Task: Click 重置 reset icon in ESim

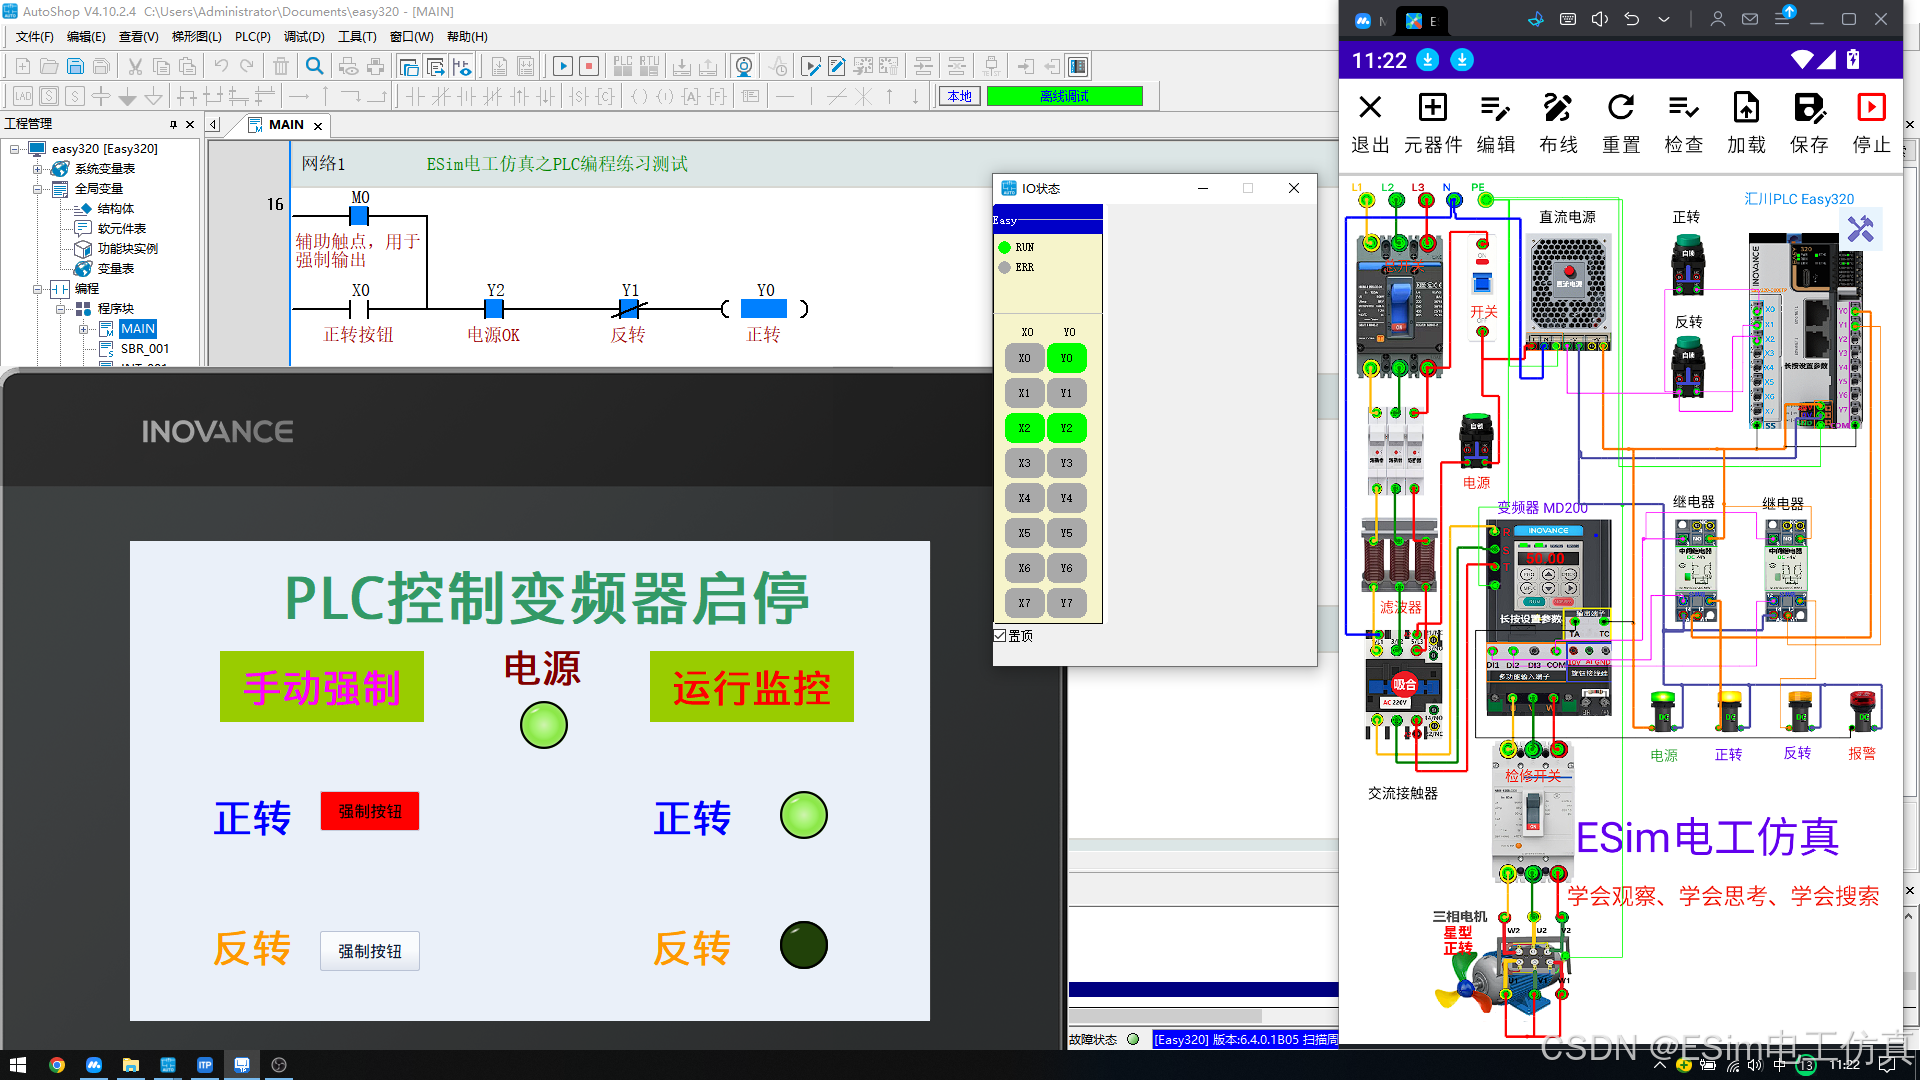Action: pos(1621,123)
